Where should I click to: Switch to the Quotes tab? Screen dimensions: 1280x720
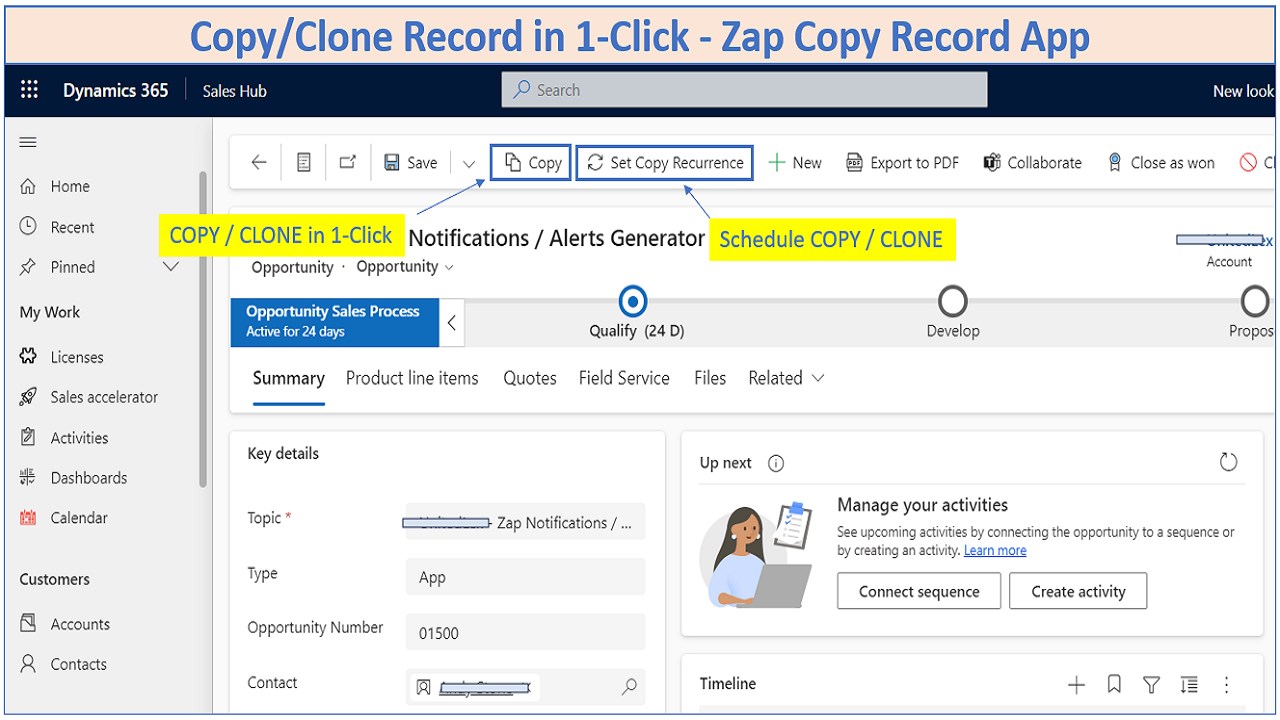tap(530, 378)
